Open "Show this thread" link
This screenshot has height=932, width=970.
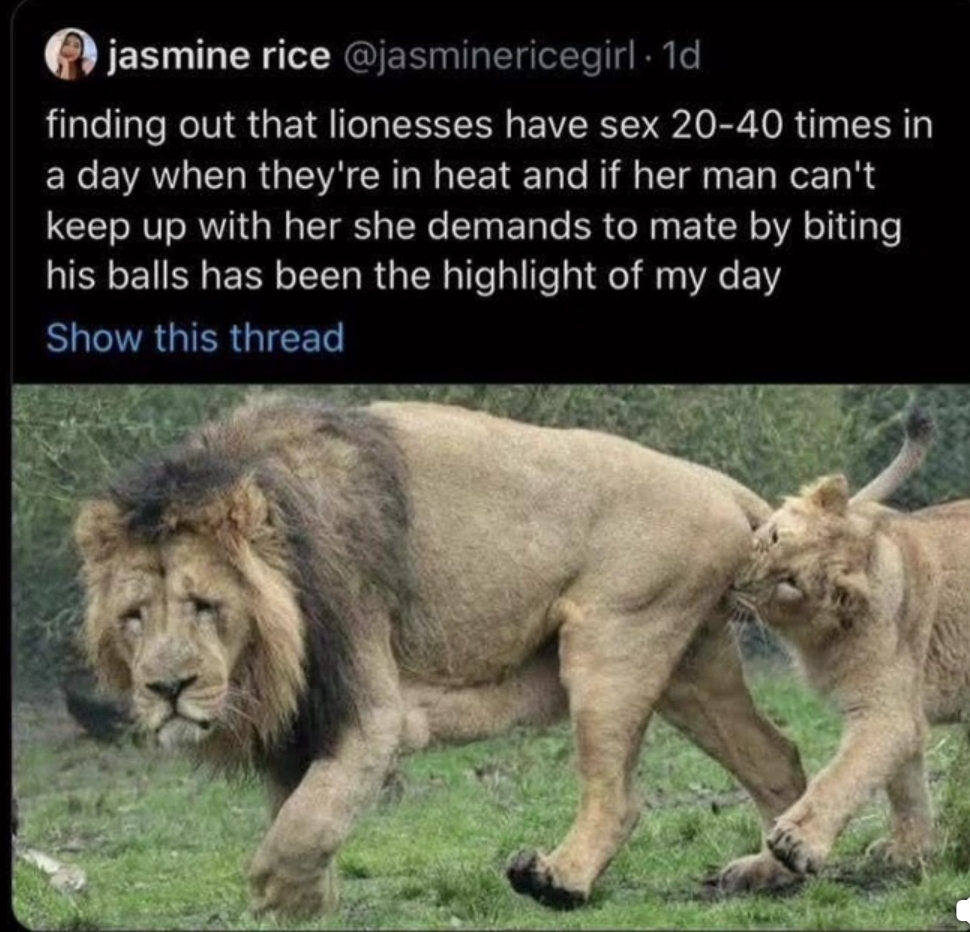point(195,338)
